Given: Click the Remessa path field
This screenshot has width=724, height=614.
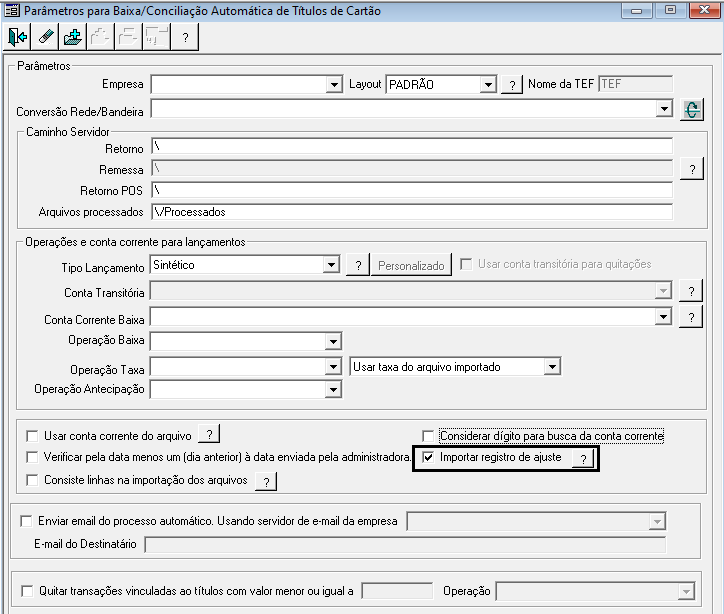Looking at the screenshot, I should (x=412, y=168).
